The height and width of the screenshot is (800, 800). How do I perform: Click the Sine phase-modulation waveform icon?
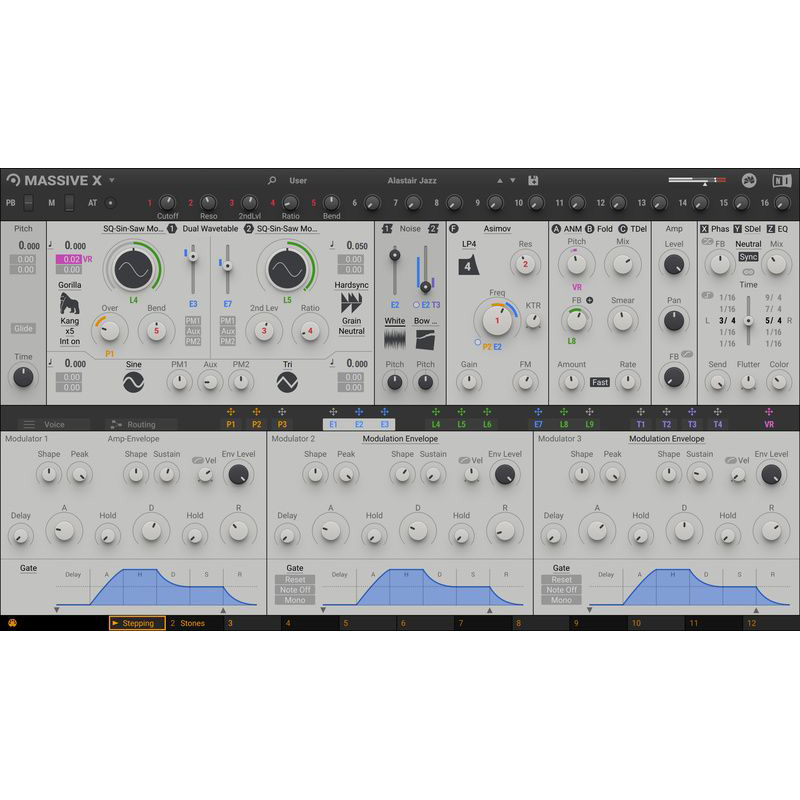click(134, 382)
